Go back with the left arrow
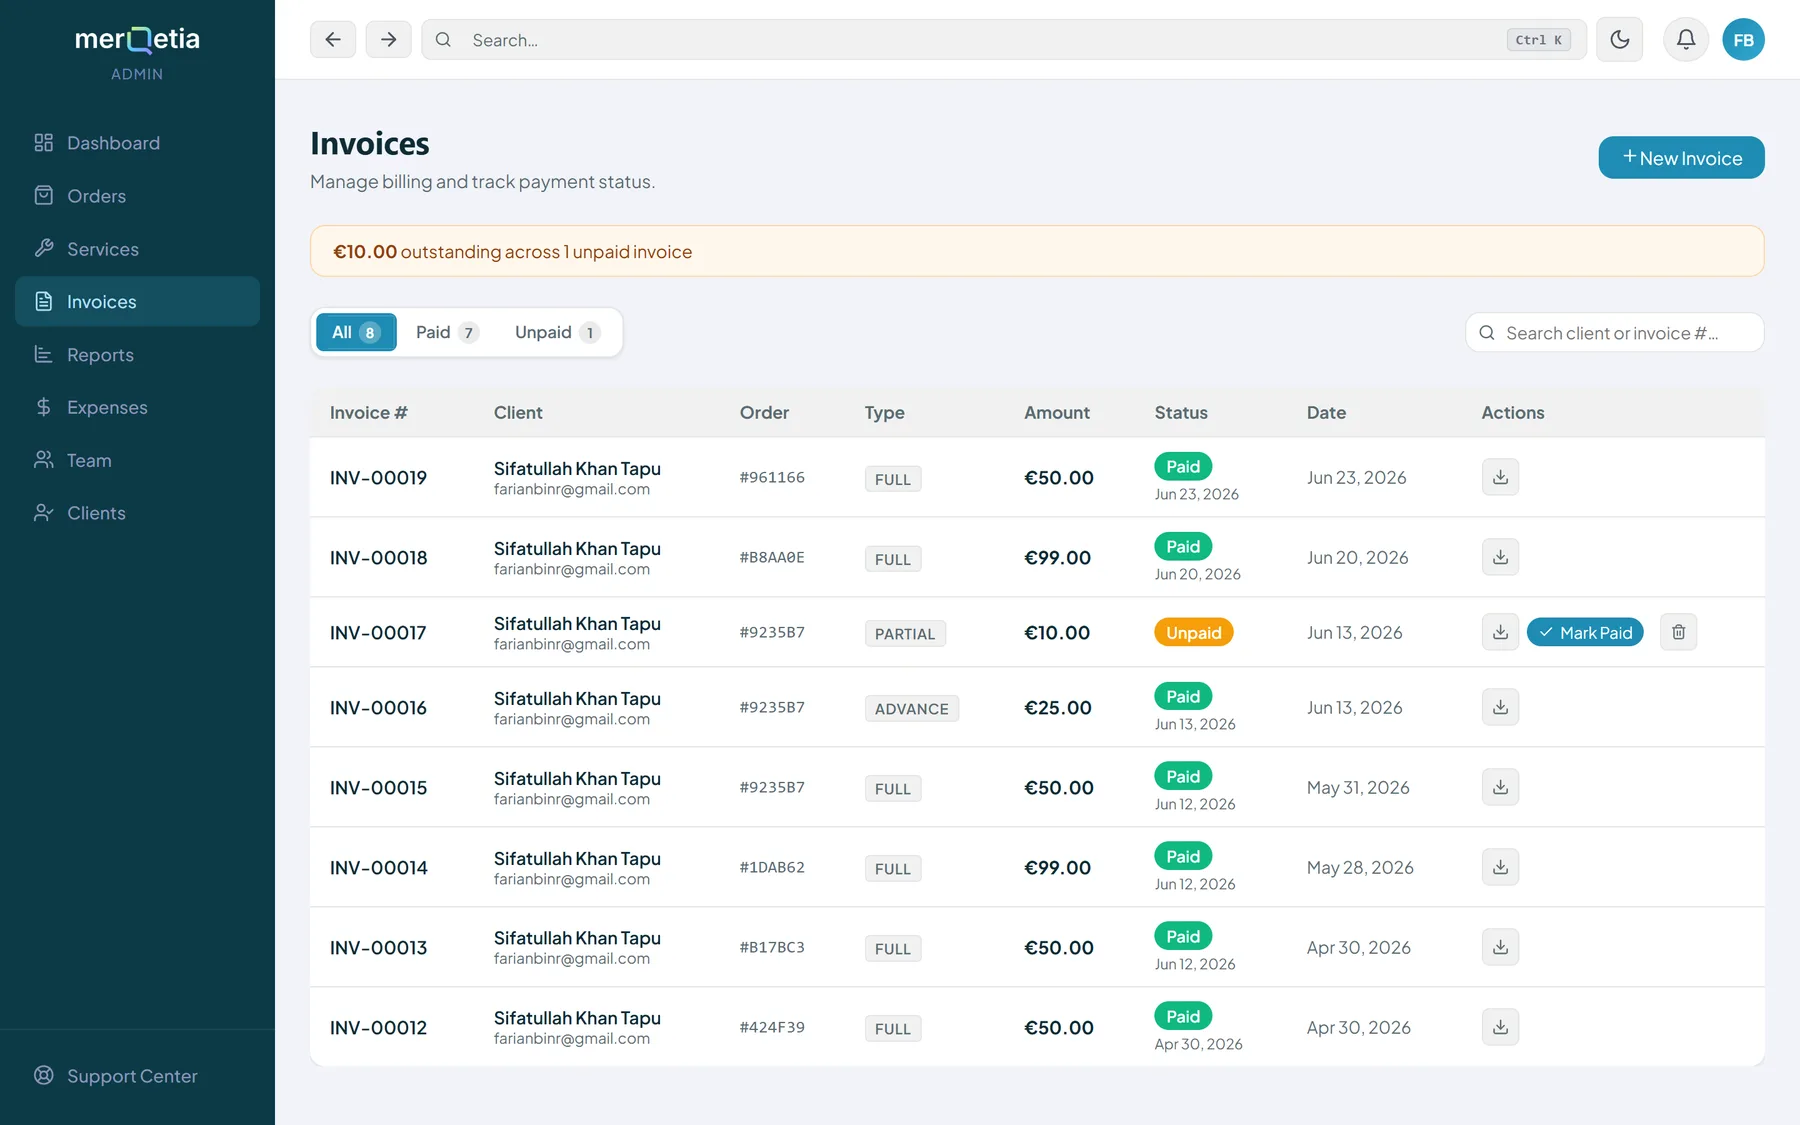Image resolution: width=1800 pixels, height=1125 pixels. coord(333,40)
